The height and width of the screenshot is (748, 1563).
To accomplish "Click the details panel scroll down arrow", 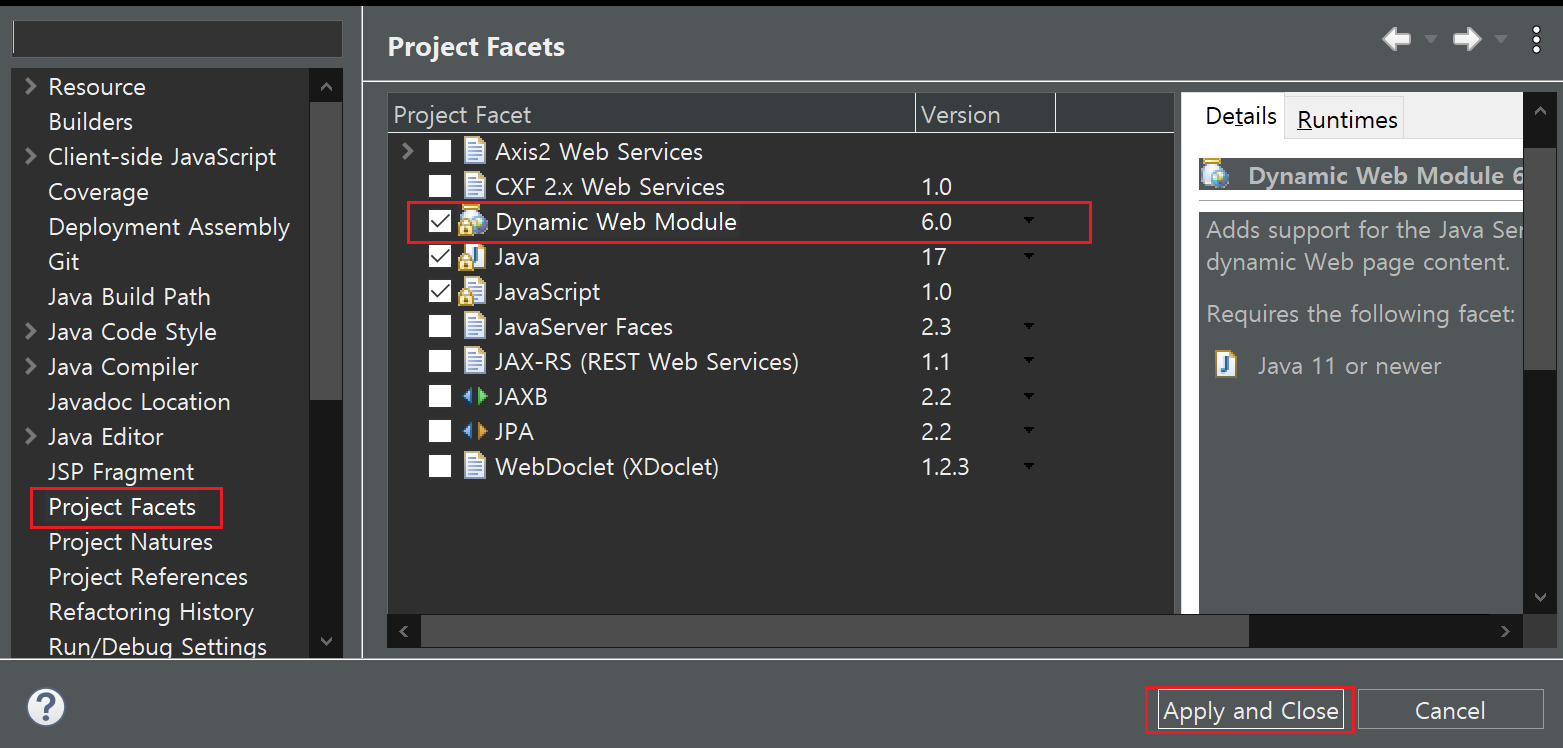I will 1540,597.
